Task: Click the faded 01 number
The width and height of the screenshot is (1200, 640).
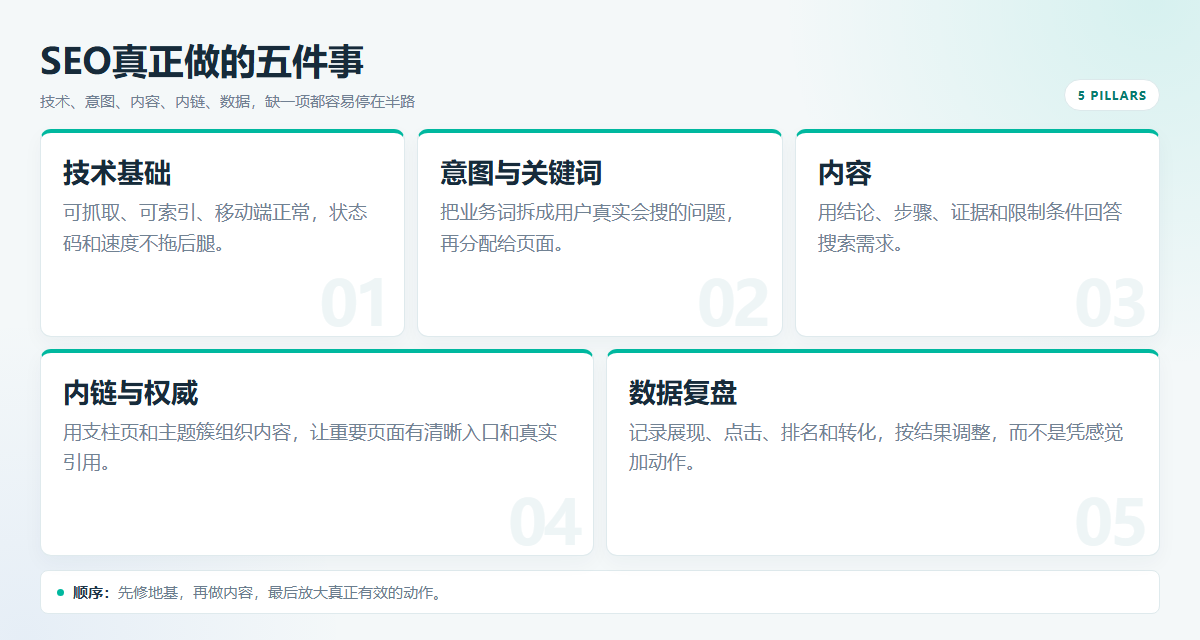Action: click(x=353, y=303)
